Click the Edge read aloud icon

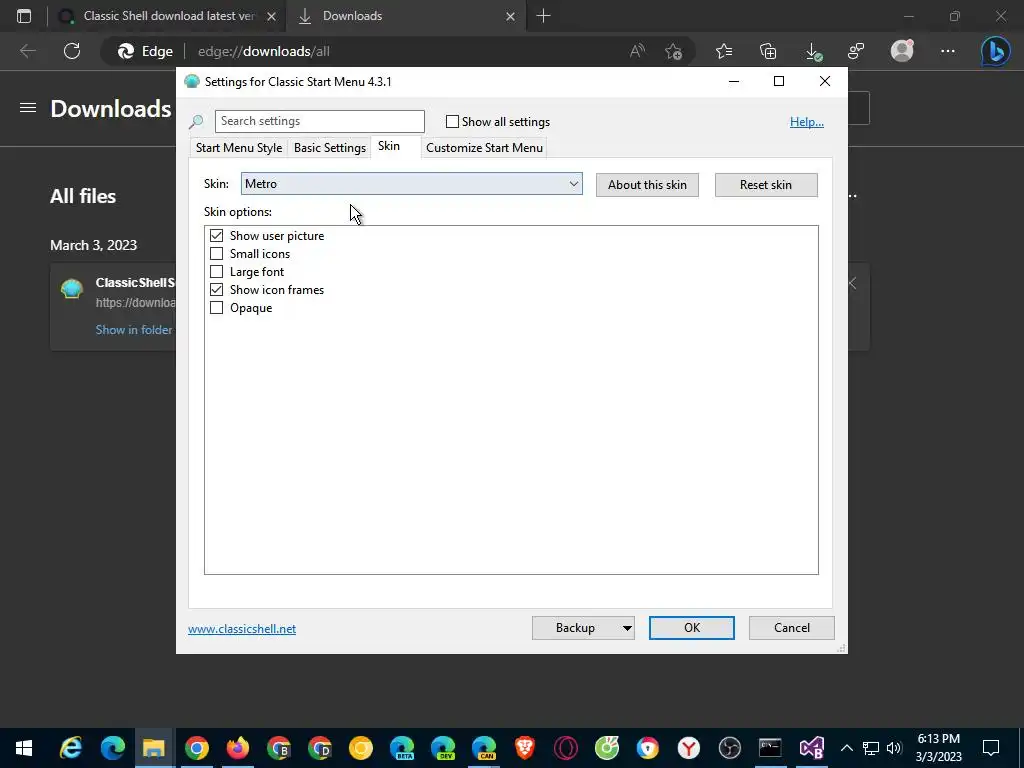point(637,51)
